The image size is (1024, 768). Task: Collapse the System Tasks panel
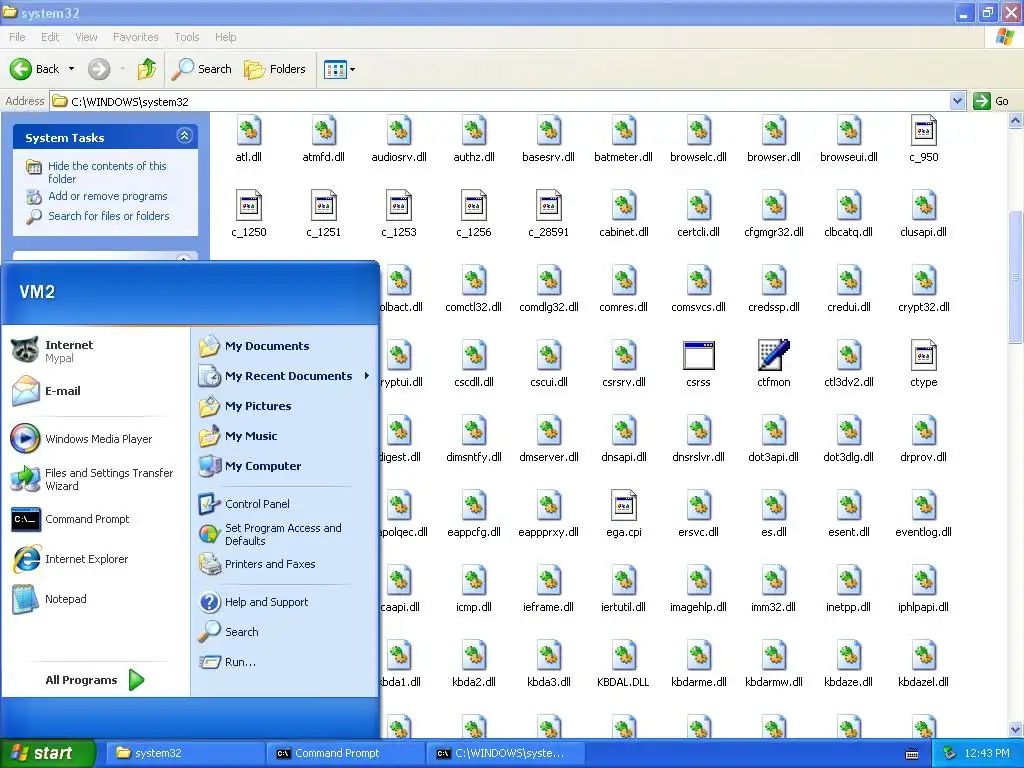(184, 136)
